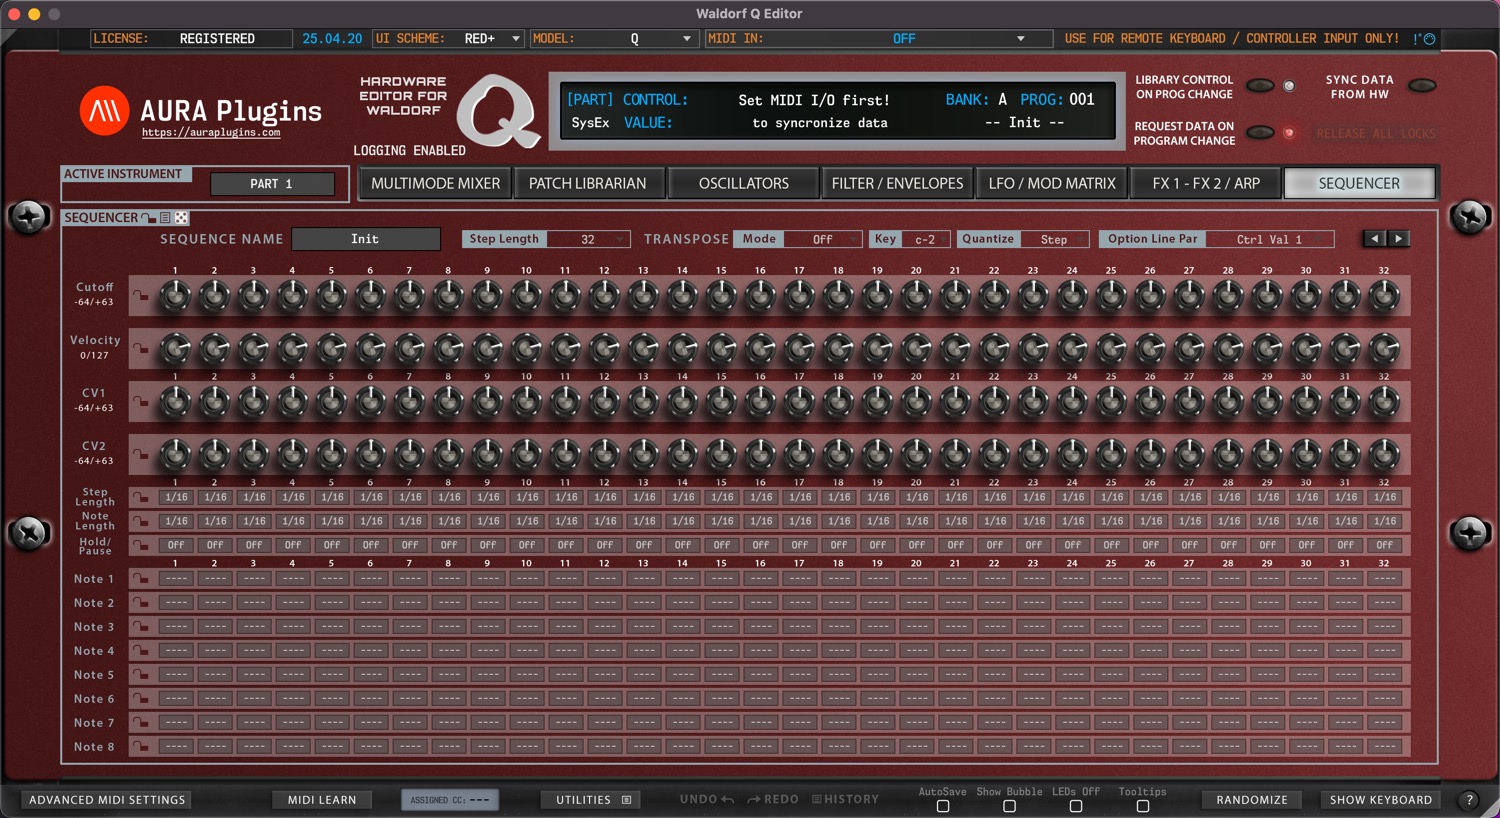Image resolution: width=1500 pixels, height=818 pixels.
Task: Lock the Step Length row
Action: tap(141, 497)
